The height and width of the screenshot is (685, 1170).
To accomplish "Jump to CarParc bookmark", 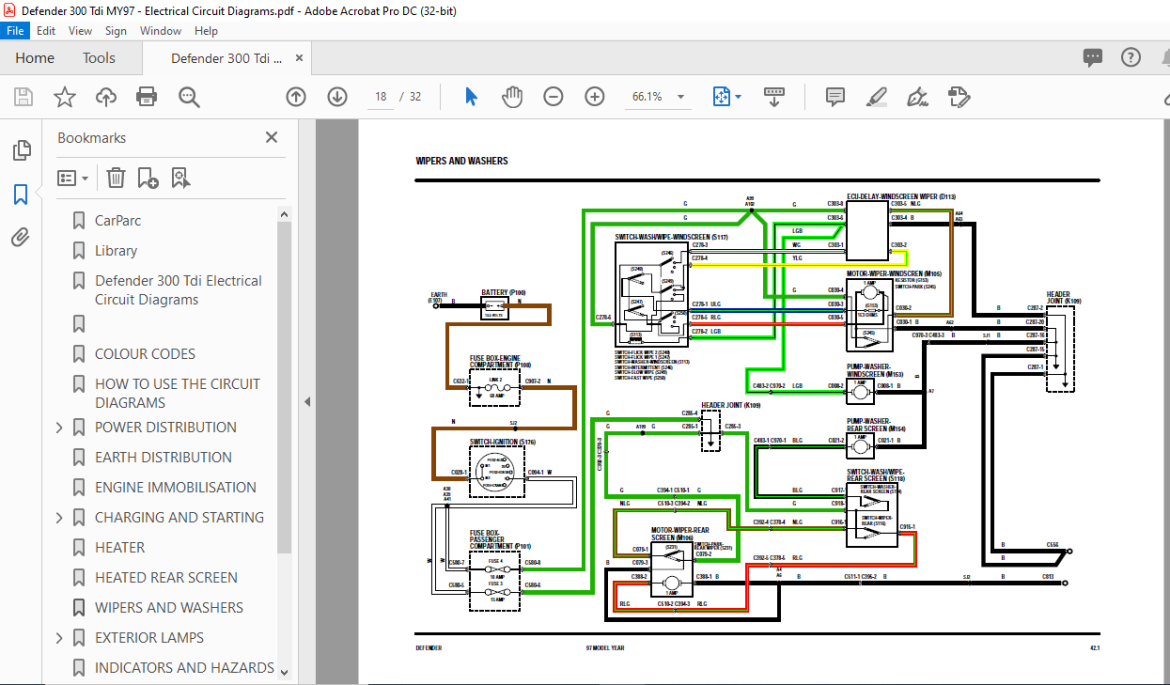I will coord(117,221).
